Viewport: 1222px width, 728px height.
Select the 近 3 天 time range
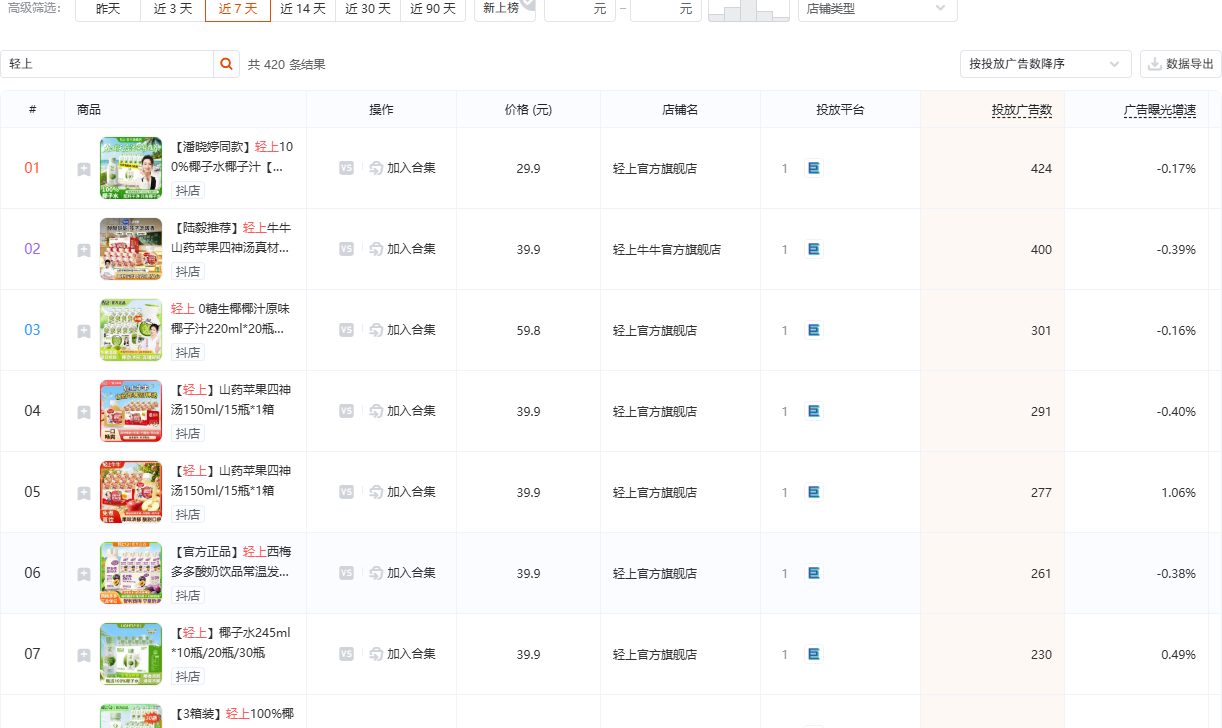[x=173, y=9]
